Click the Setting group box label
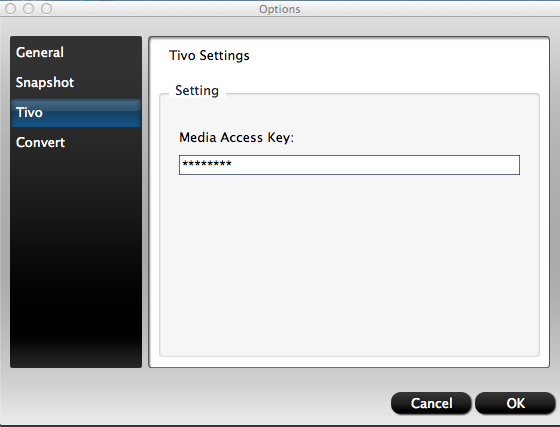 tap(197, 90)
